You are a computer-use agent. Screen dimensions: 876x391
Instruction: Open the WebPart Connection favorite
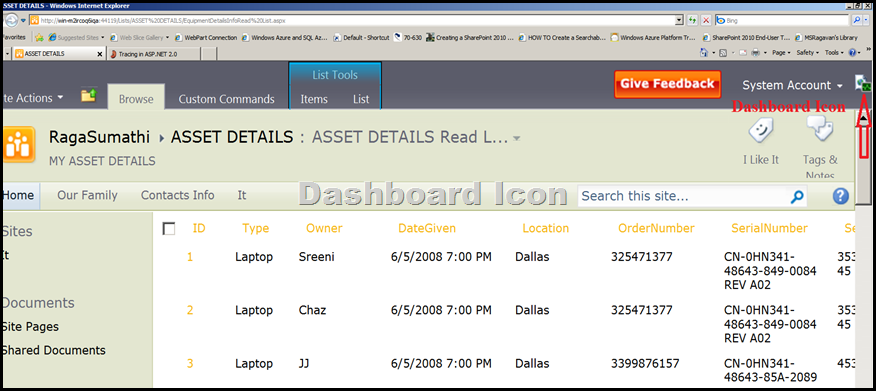pos(206,37)
